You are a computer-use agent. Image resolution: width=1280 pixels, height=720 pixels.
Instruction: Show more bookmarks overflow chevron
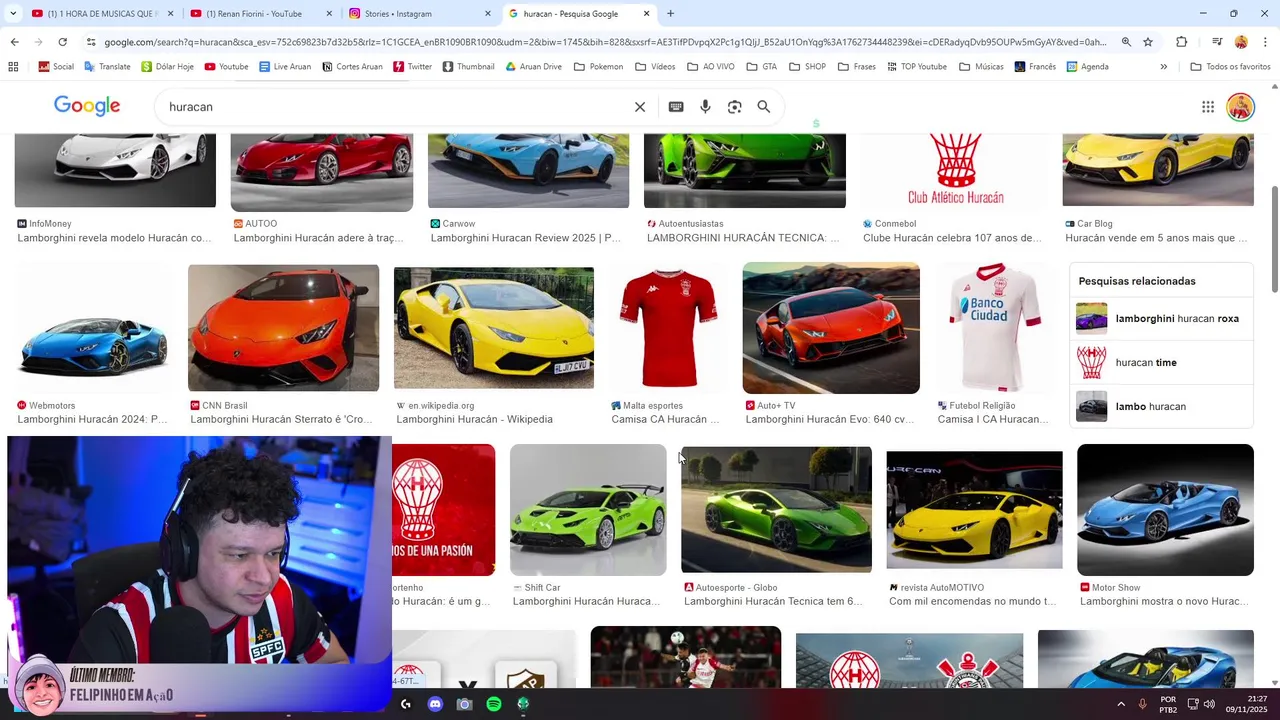(x=1163, y=67)
